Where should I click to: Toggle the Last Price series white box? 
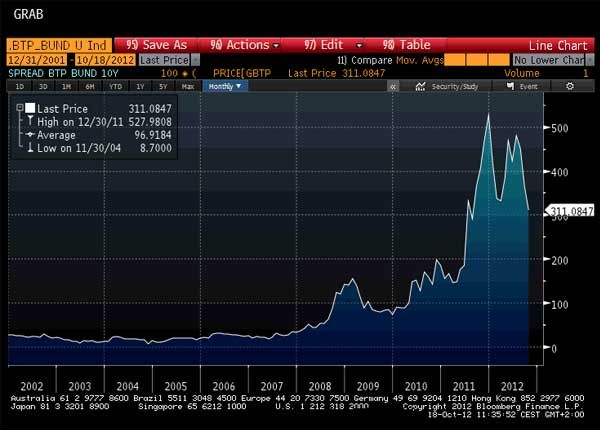(x=30, y=107)
